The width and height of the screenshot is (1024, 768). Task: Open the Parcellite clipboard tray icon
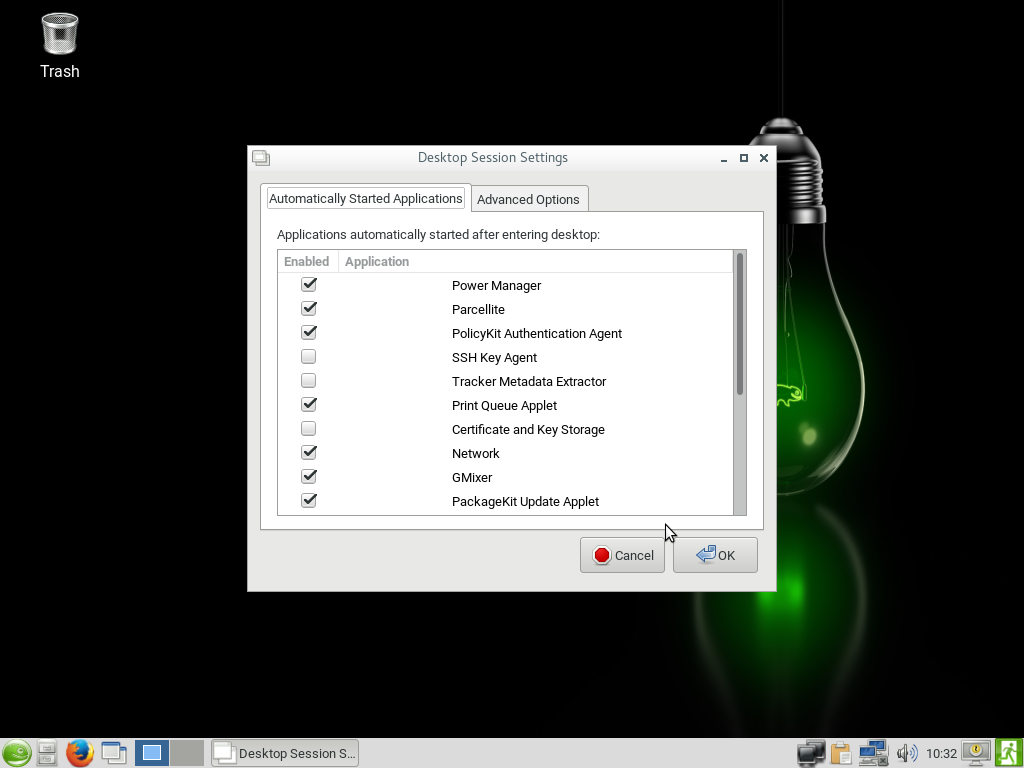coord(841,753)
